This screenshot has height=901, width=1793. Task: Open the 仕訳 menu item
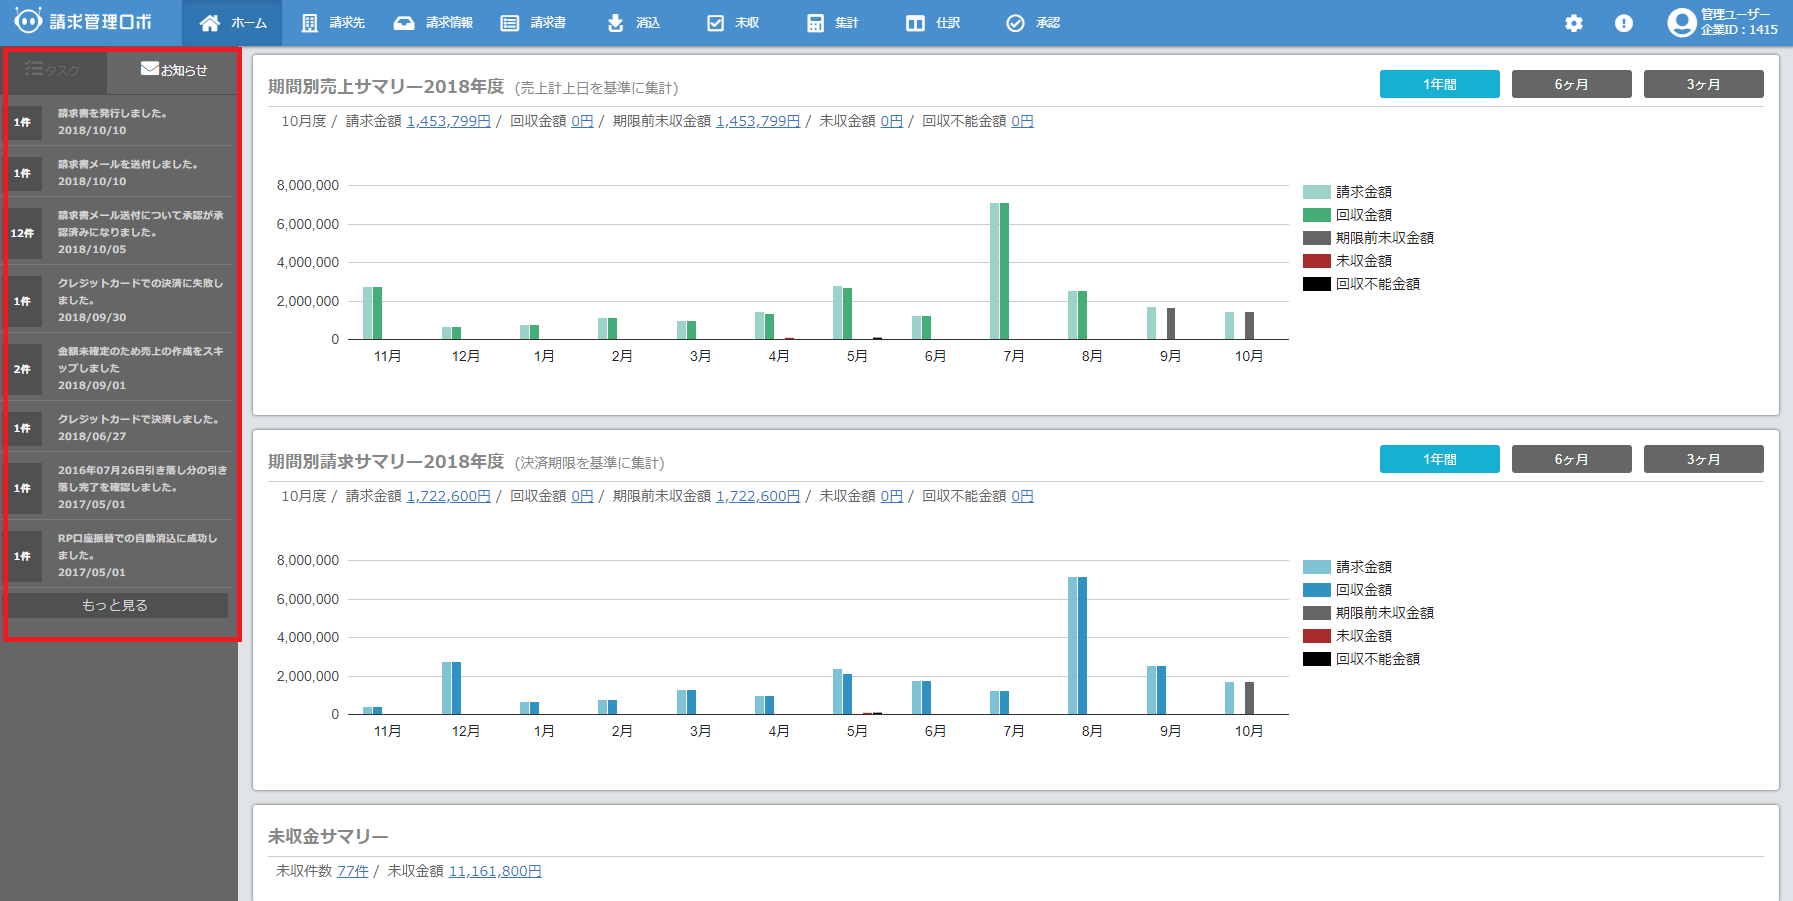tap(933, 23)
